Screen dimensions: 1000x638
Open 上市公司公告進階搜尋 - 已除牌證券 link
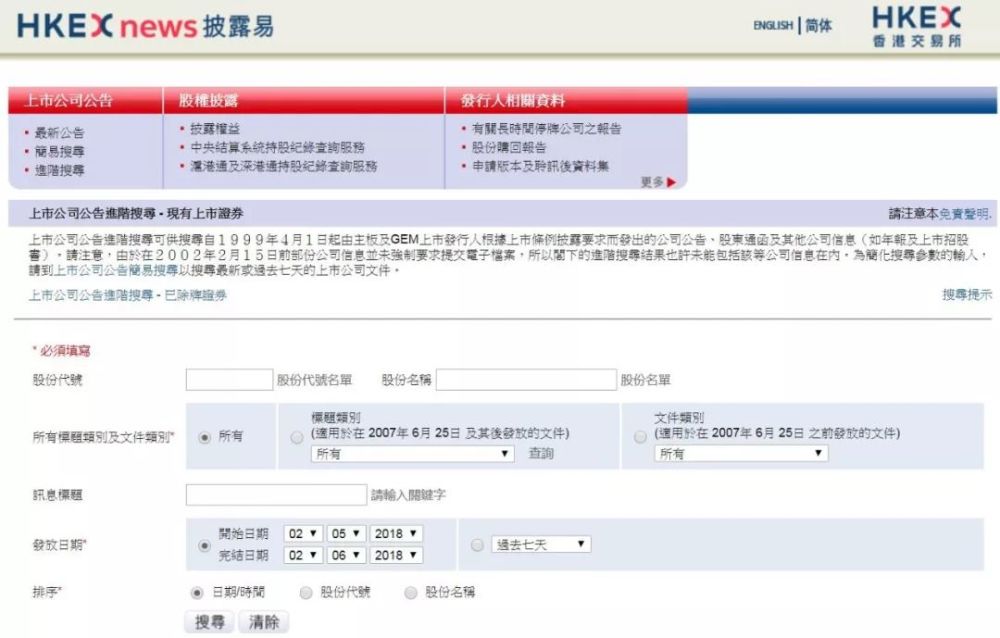click(128, 295)
